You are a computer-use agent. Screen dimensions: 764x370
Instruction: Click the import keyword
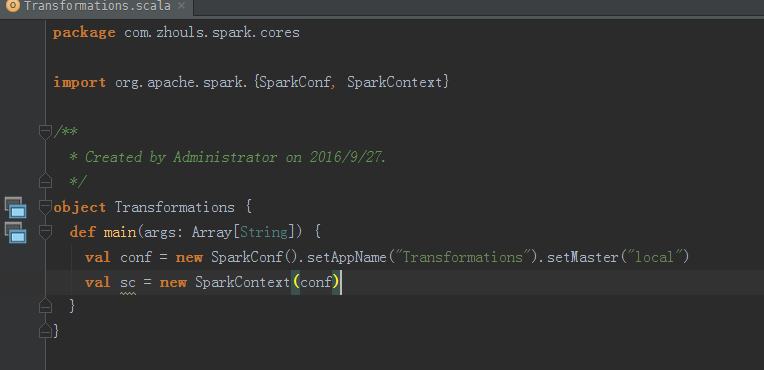point(79,82)
